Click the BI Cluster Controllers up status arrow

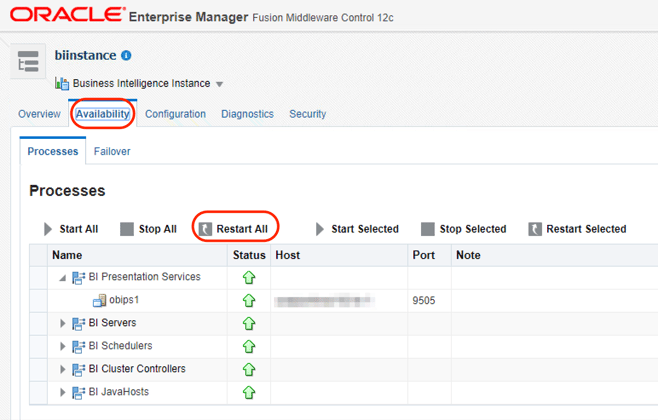(249, 370)
